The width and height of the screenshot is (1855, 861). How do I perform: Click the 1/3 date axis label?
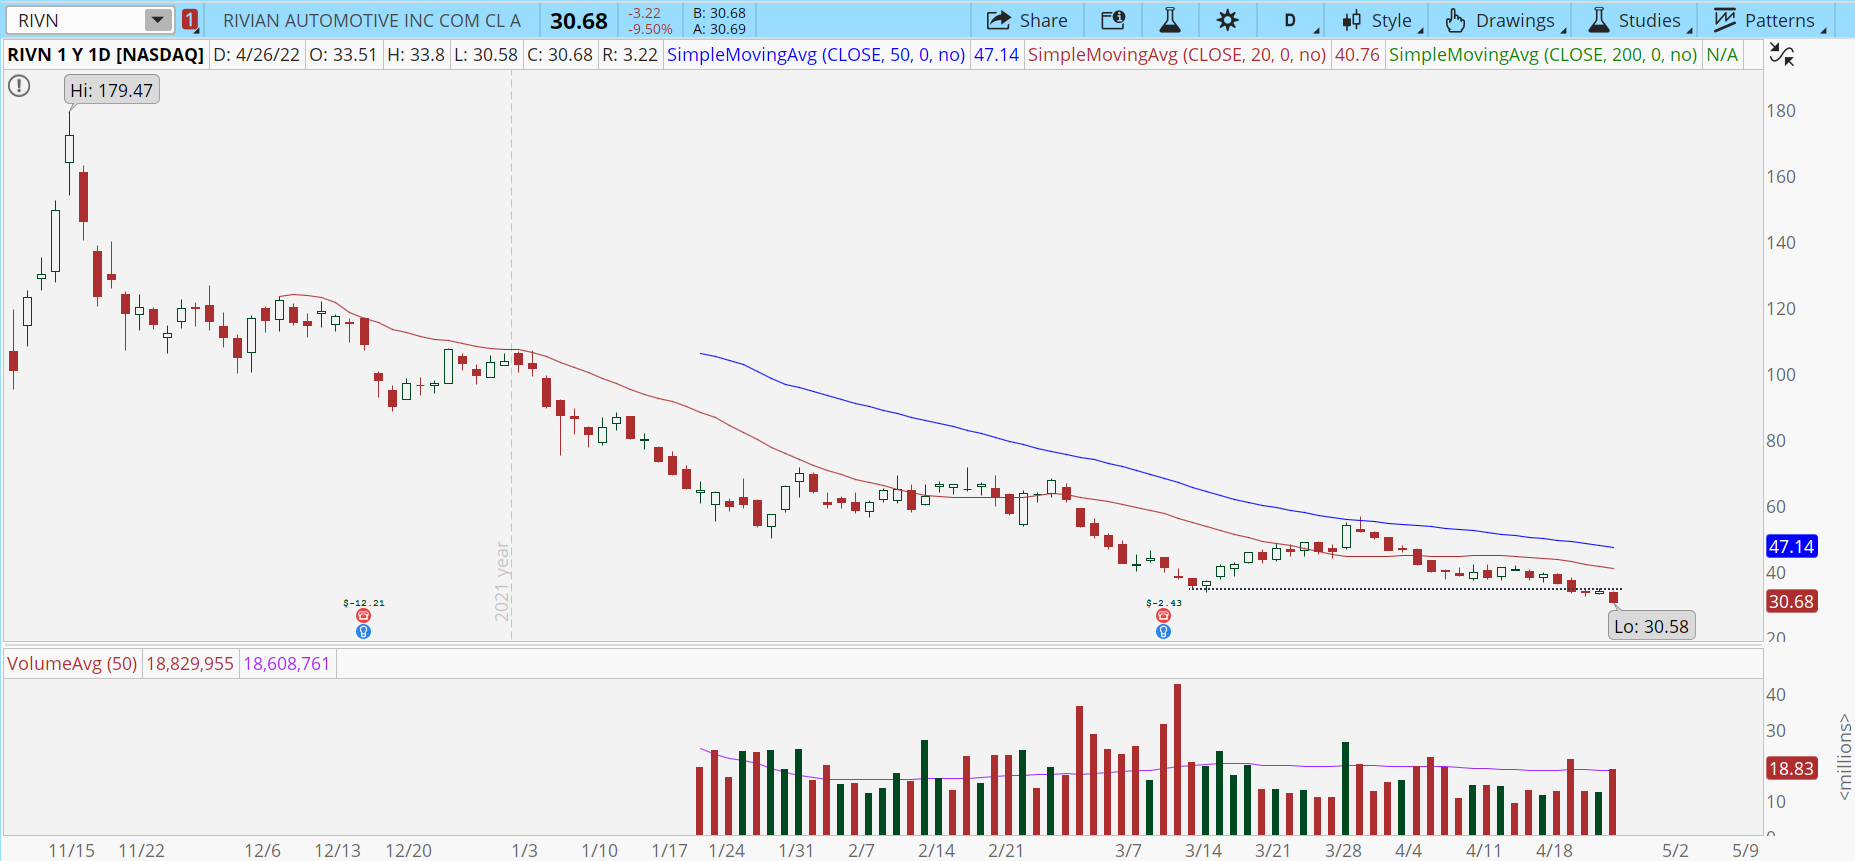coord(525,850)
